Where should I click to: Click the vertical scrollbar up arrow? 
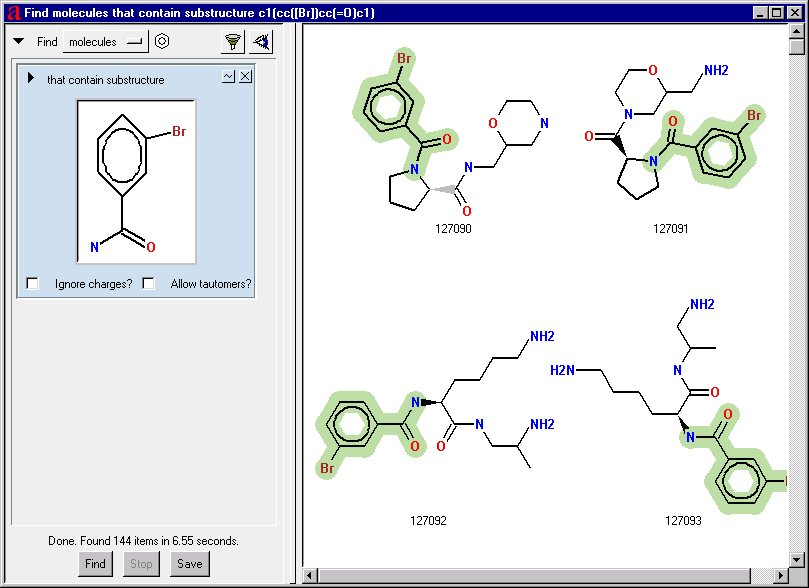[x=797, y=31]
